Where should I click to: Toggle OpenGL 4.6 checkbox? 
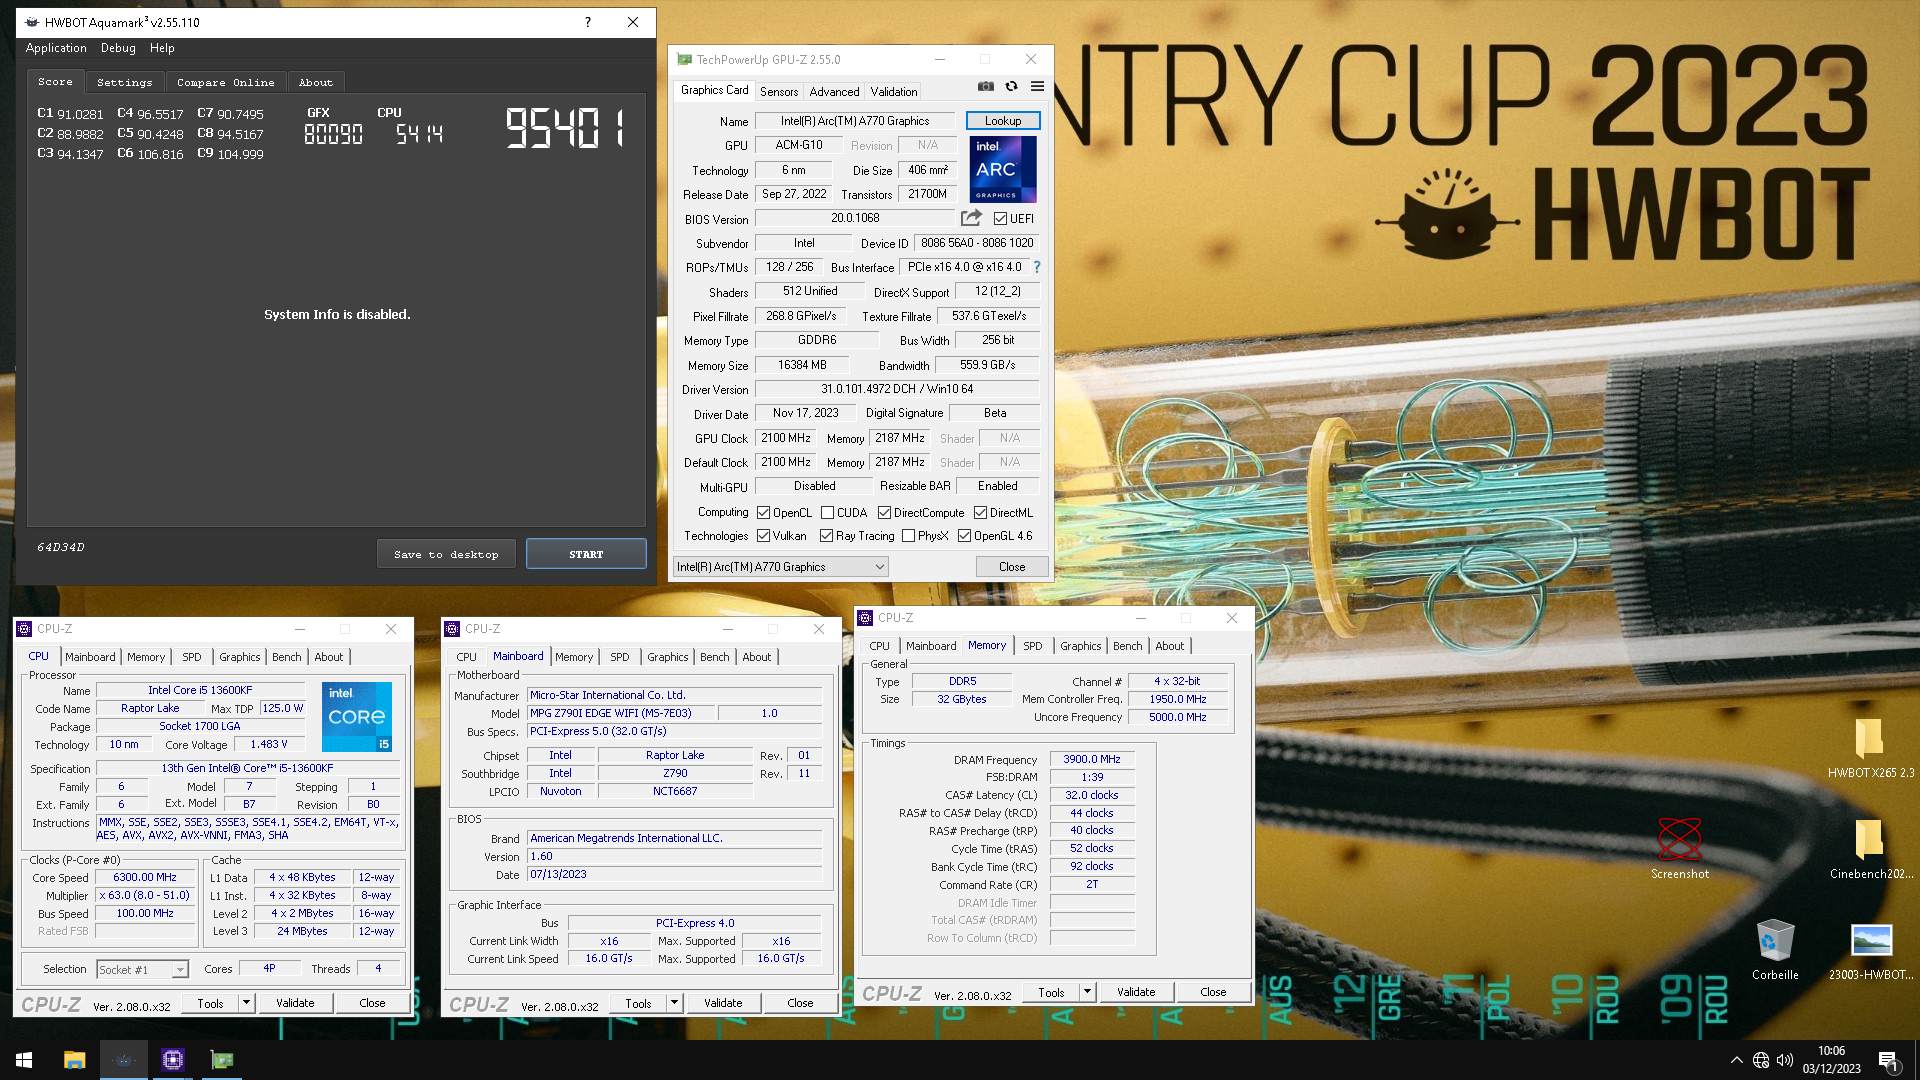click(x=964, y=536)
